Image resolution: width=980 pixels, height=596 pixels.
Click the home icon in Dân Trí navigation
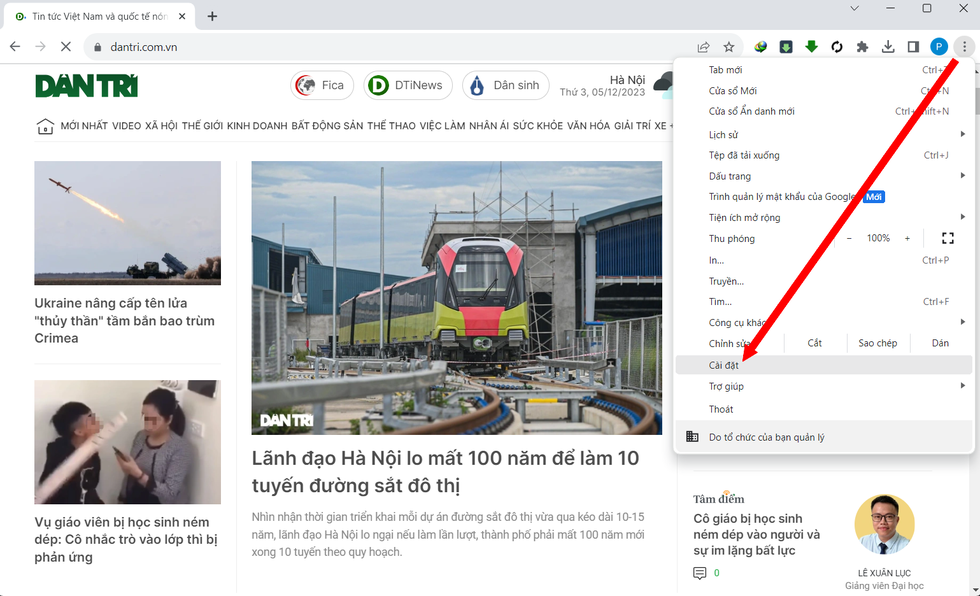click(x=45, y=126)
